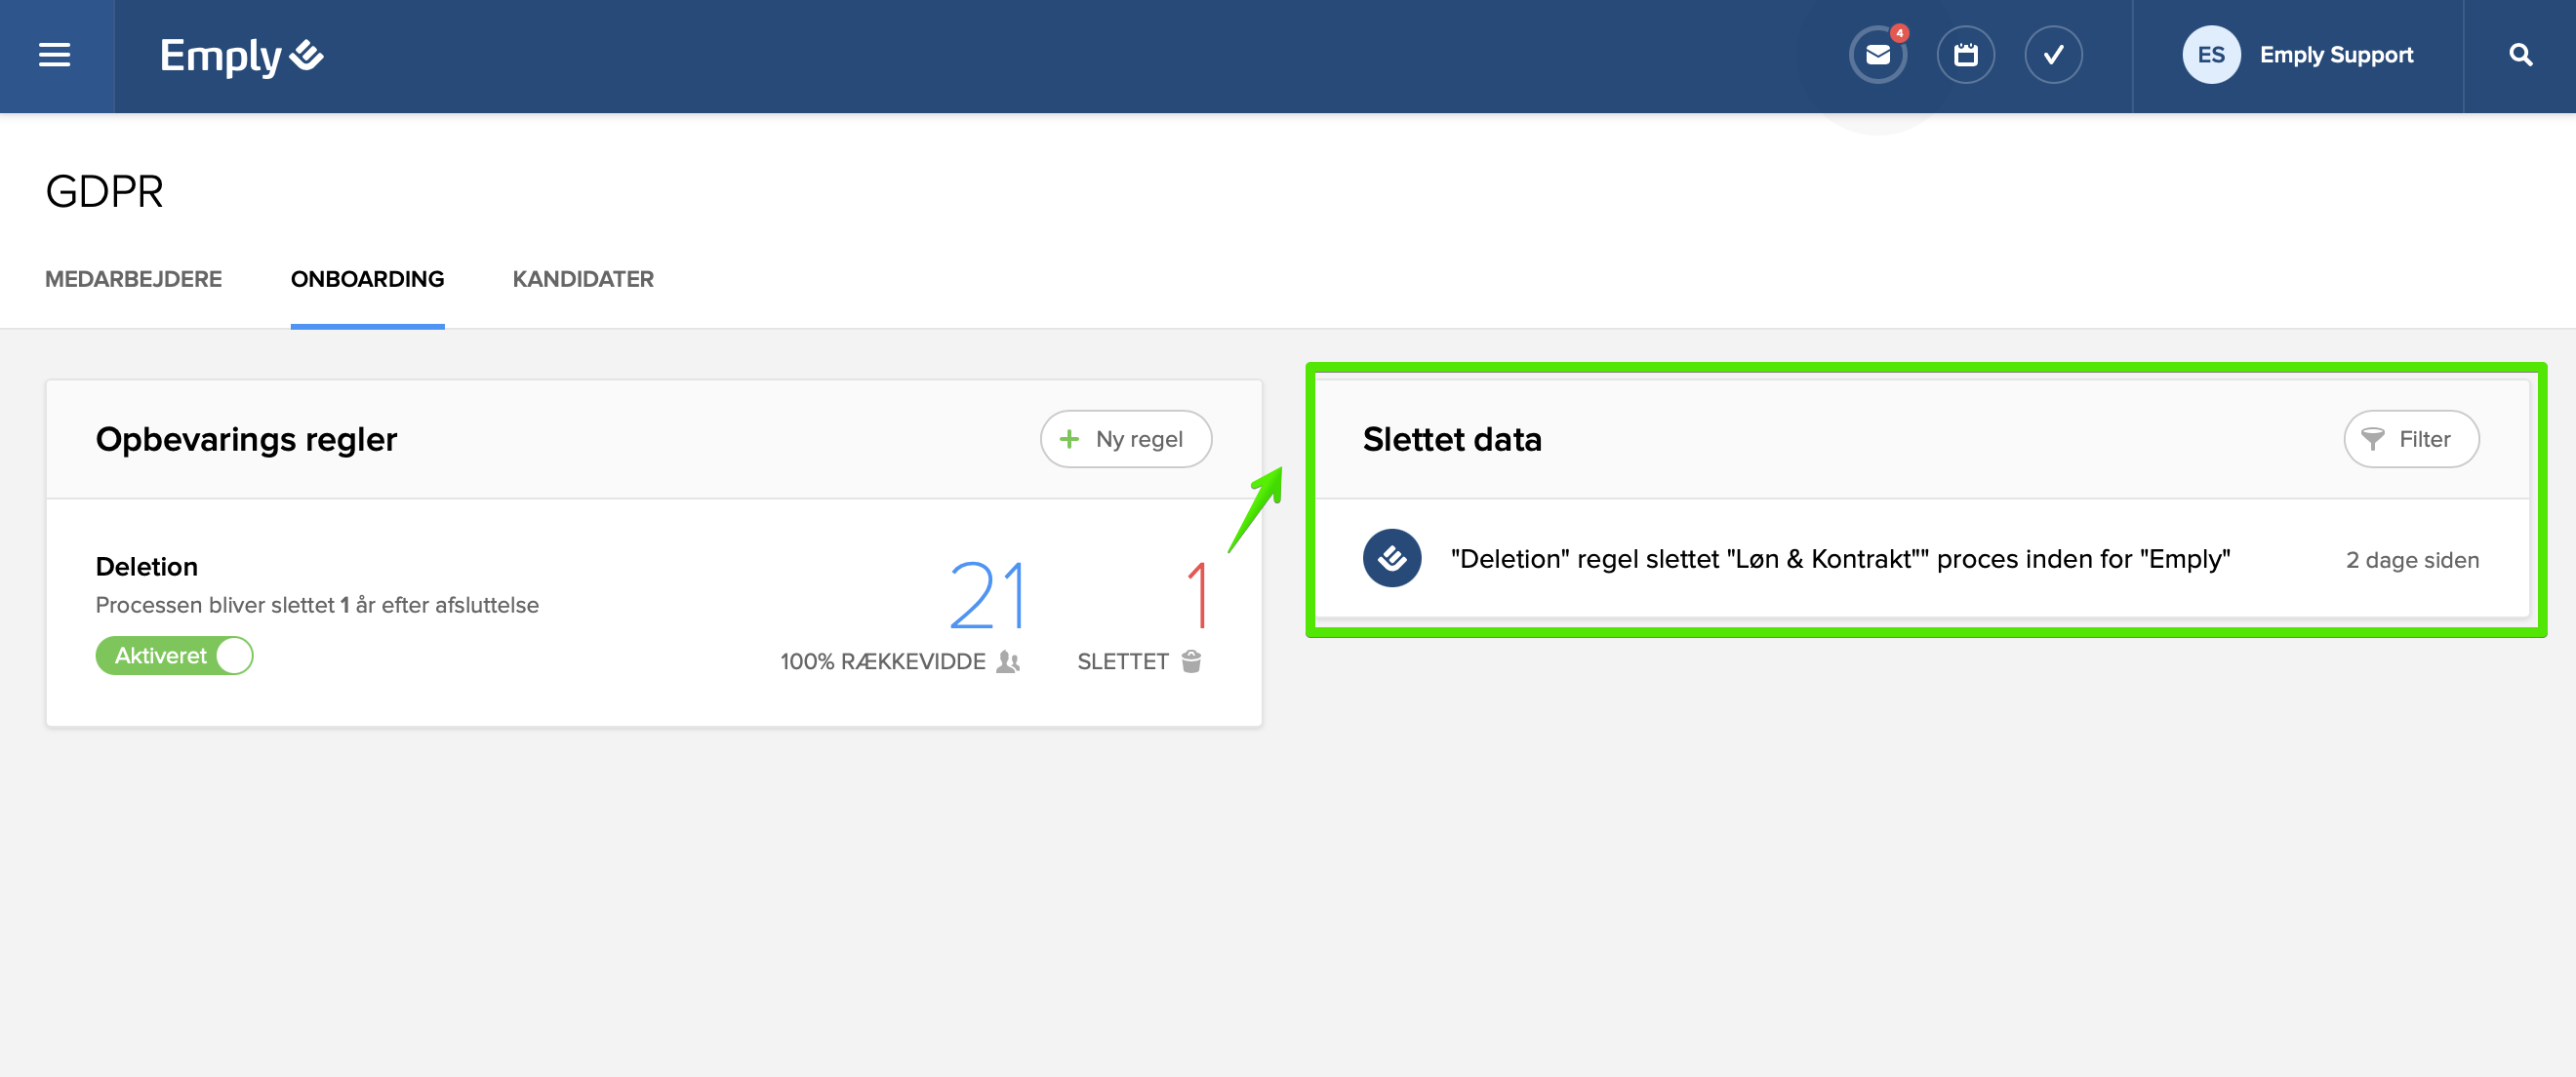Open the Deletion rule title

146,566
